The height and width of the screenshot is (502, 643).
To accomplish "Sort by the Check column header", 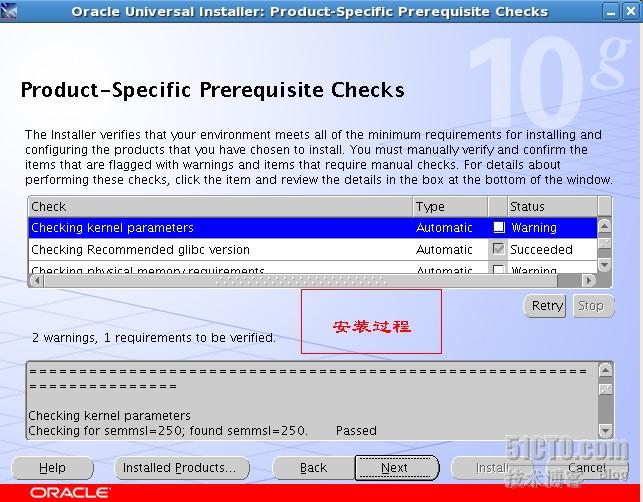I will (x=221, y=206).
